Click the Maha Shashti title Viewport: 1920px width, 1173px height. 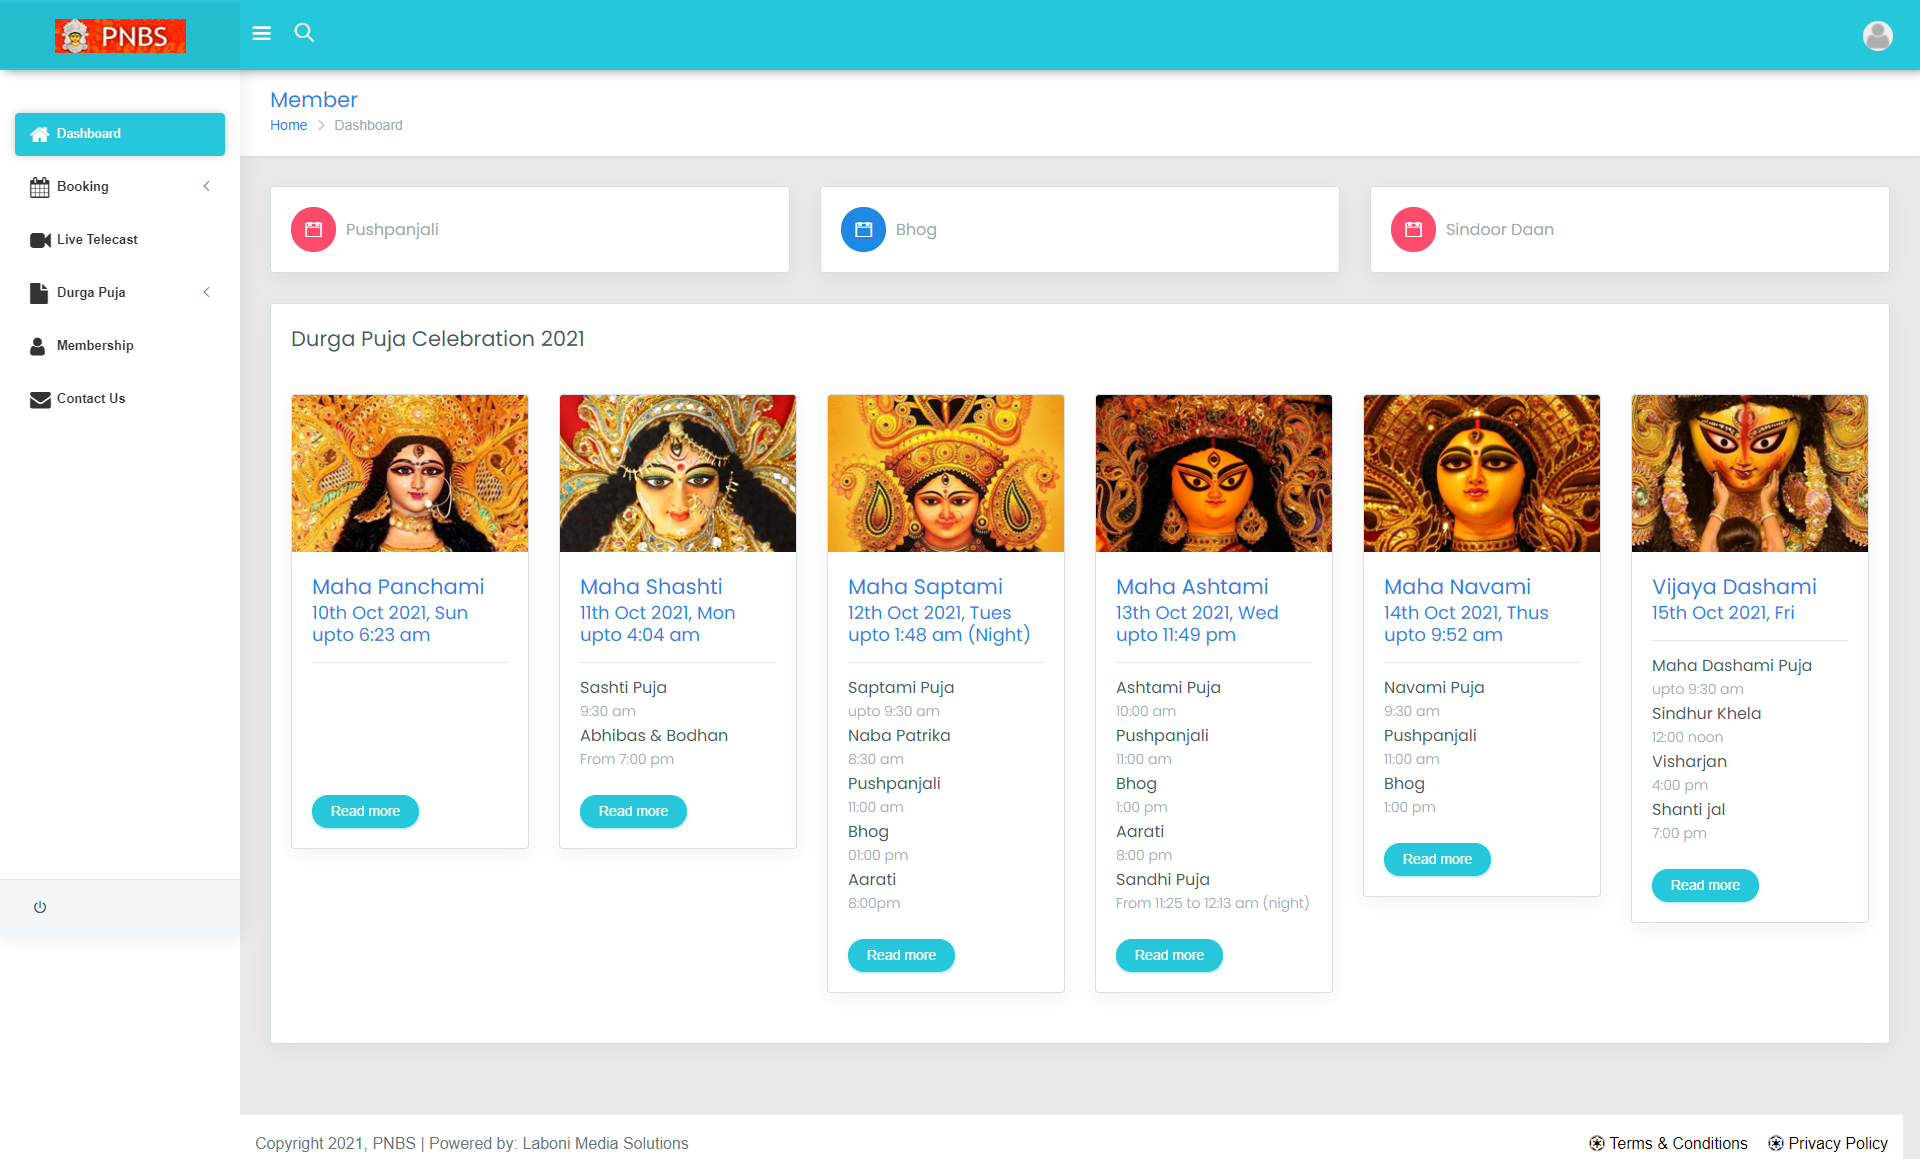pyautogui.click(x=651, y=587)
